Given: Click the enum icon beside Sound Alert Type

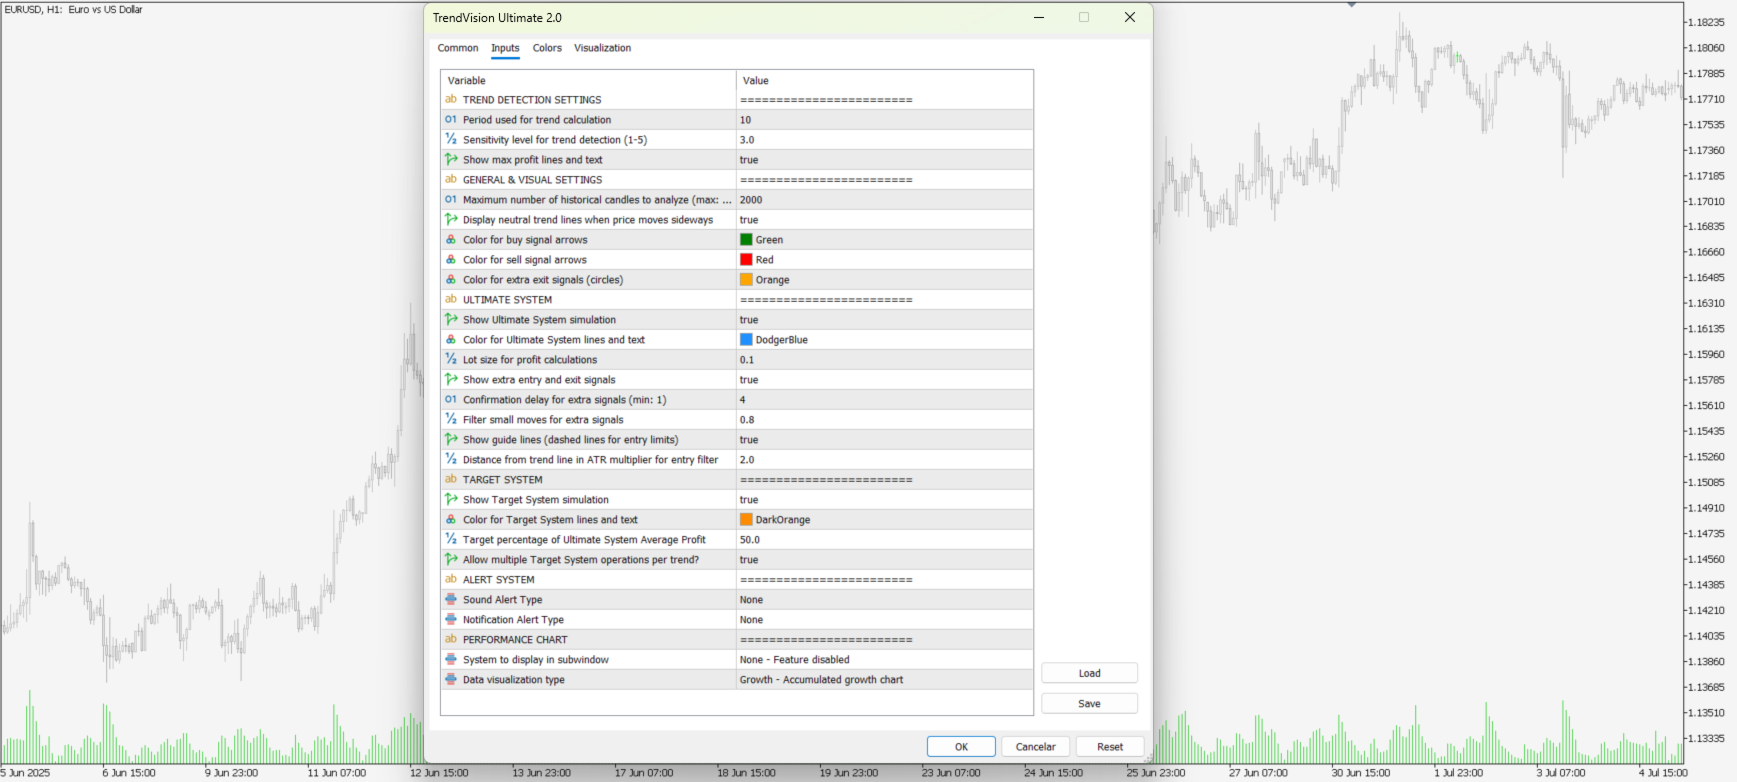Looking at the screenshot, I should [x=451, y=599].
